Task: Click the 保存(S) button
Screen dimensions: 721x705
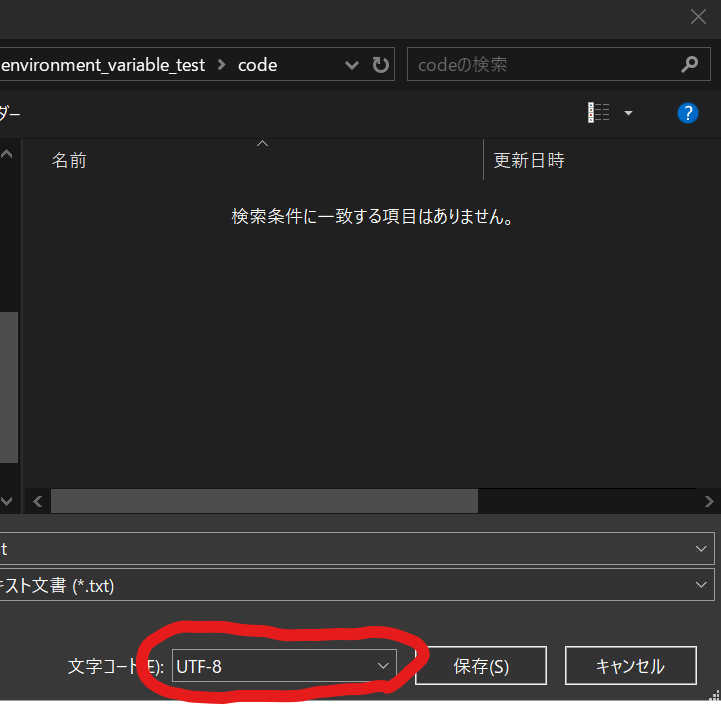Action: click(x=481, y=666)
